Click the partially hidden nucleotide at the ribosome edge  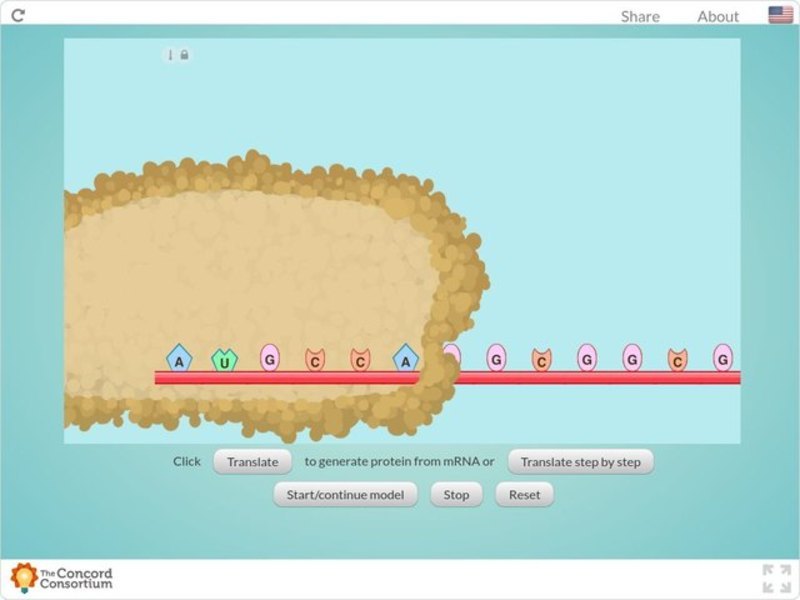pos(452,357)
